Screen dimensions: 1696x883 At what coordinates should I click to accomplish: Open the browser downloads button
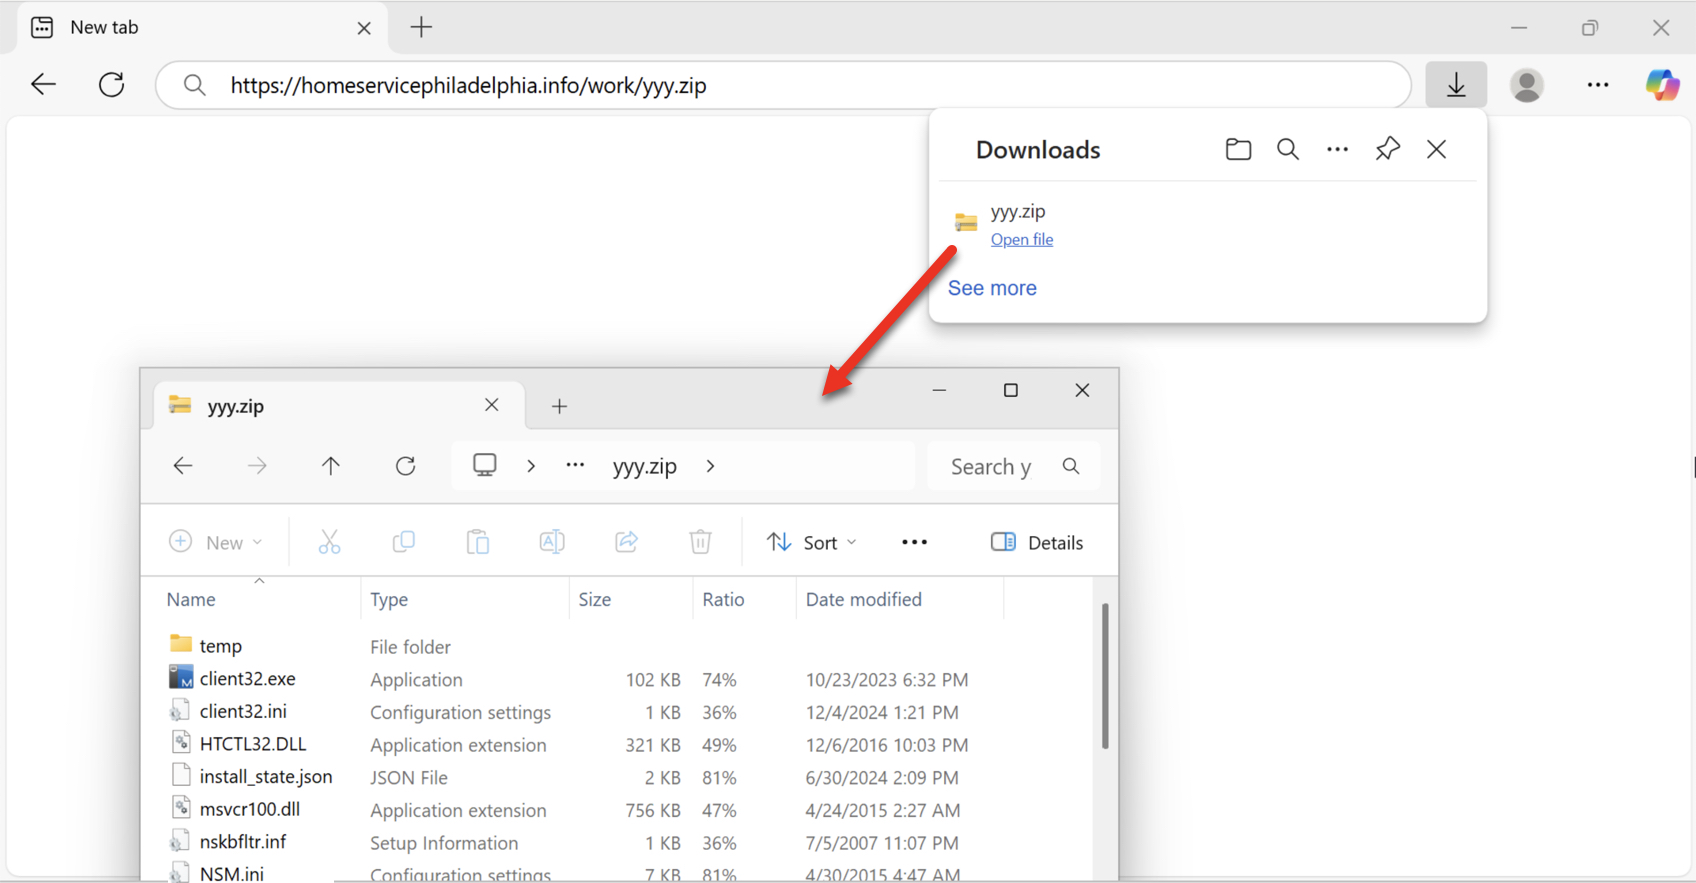[1456, 85]
